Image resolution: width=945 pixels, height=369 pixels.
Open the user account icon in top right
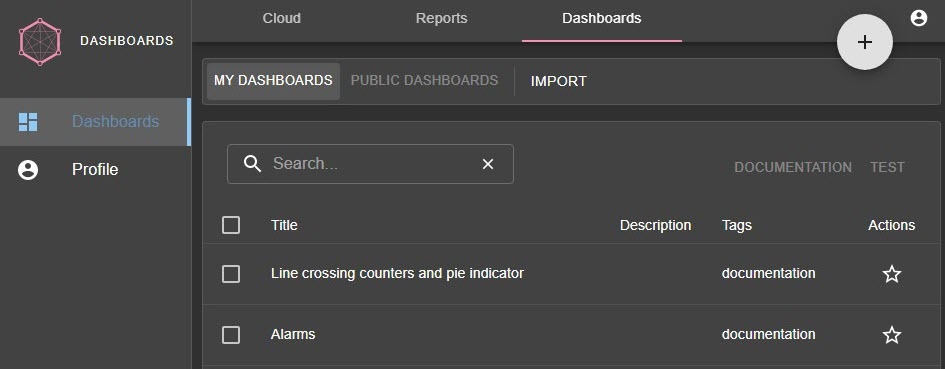pyautogui.click(x=918, y=18)
